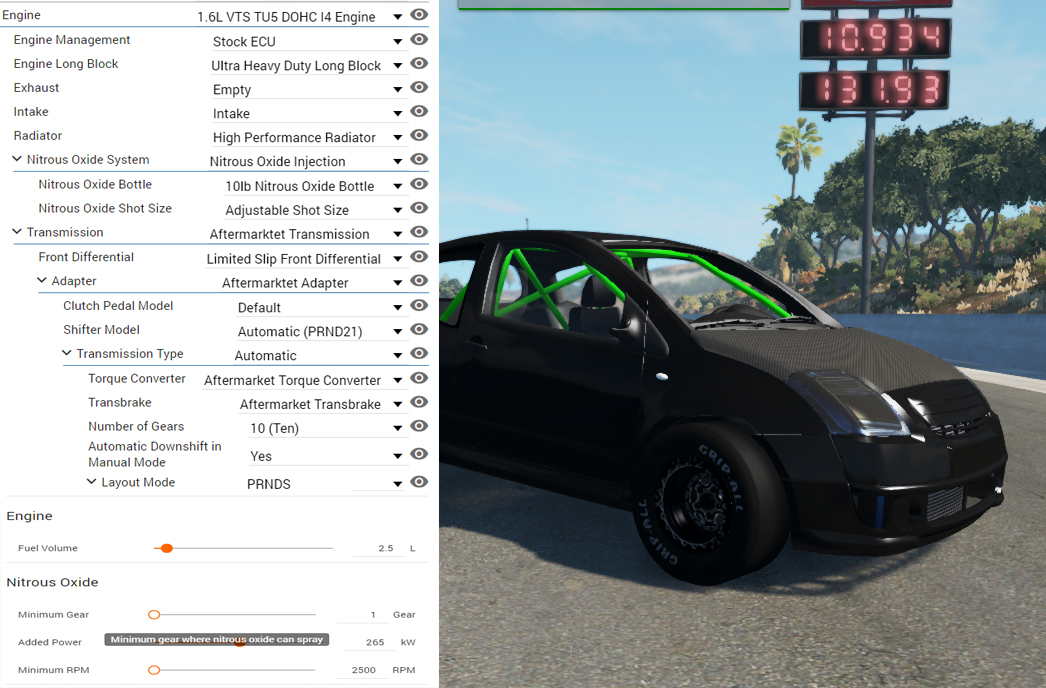Screen dimensions: 1046x688
Task: Click the Minimum Gear value field
Action: (364, 615)
